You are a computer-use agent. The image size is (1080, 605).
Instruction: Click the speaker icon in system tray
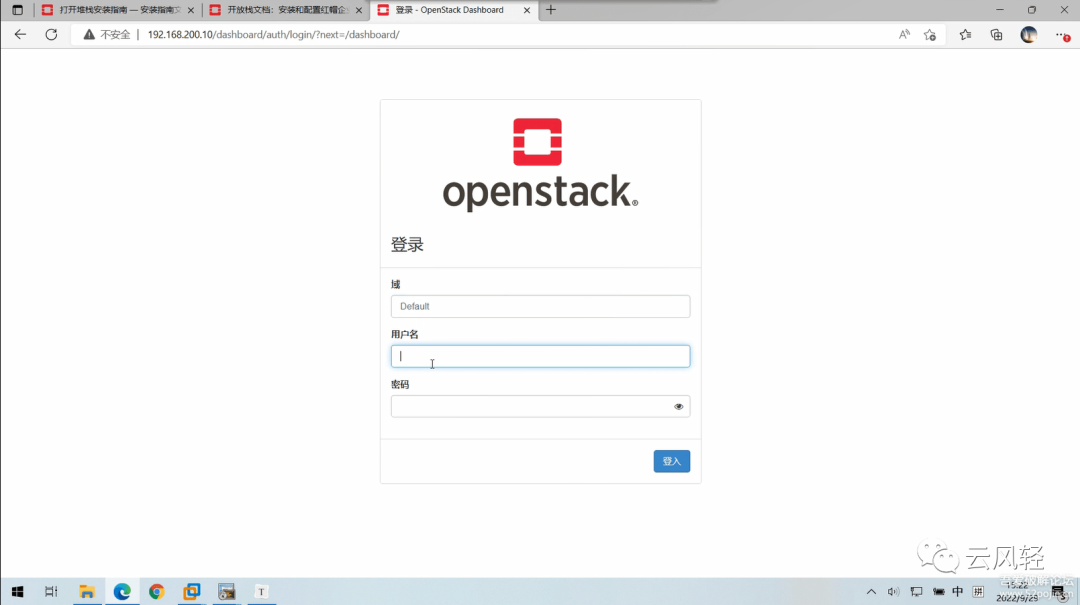(893, 592)
